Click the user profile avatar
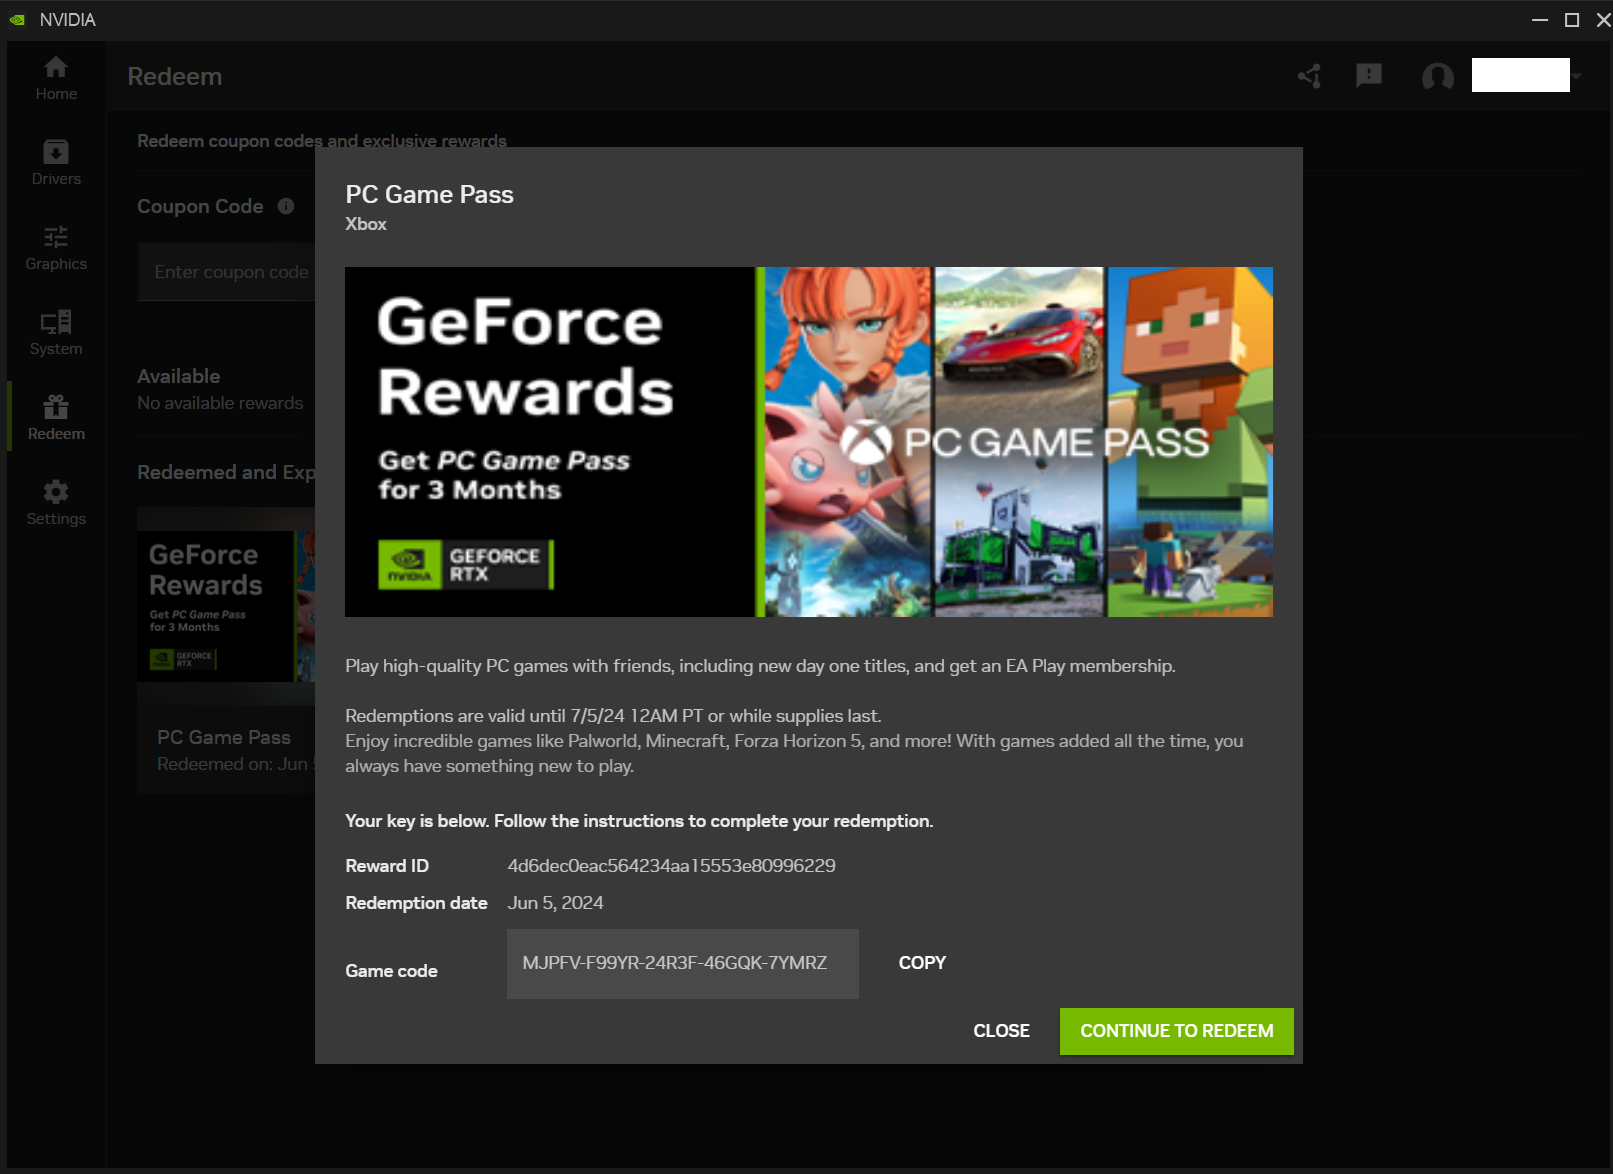Screen dimensions: 1613x1174 pyautogui.click(x=1438, y=76)
